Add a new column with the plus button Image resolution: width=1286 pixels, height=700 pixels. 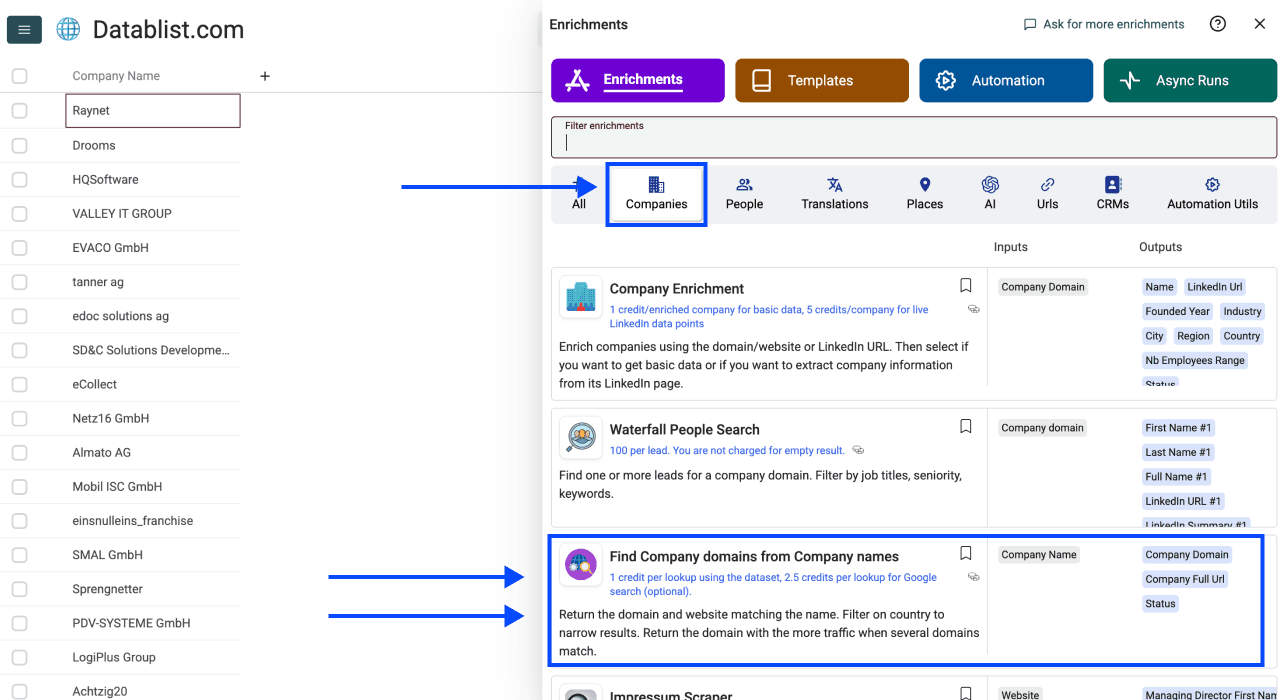point(264,75)
